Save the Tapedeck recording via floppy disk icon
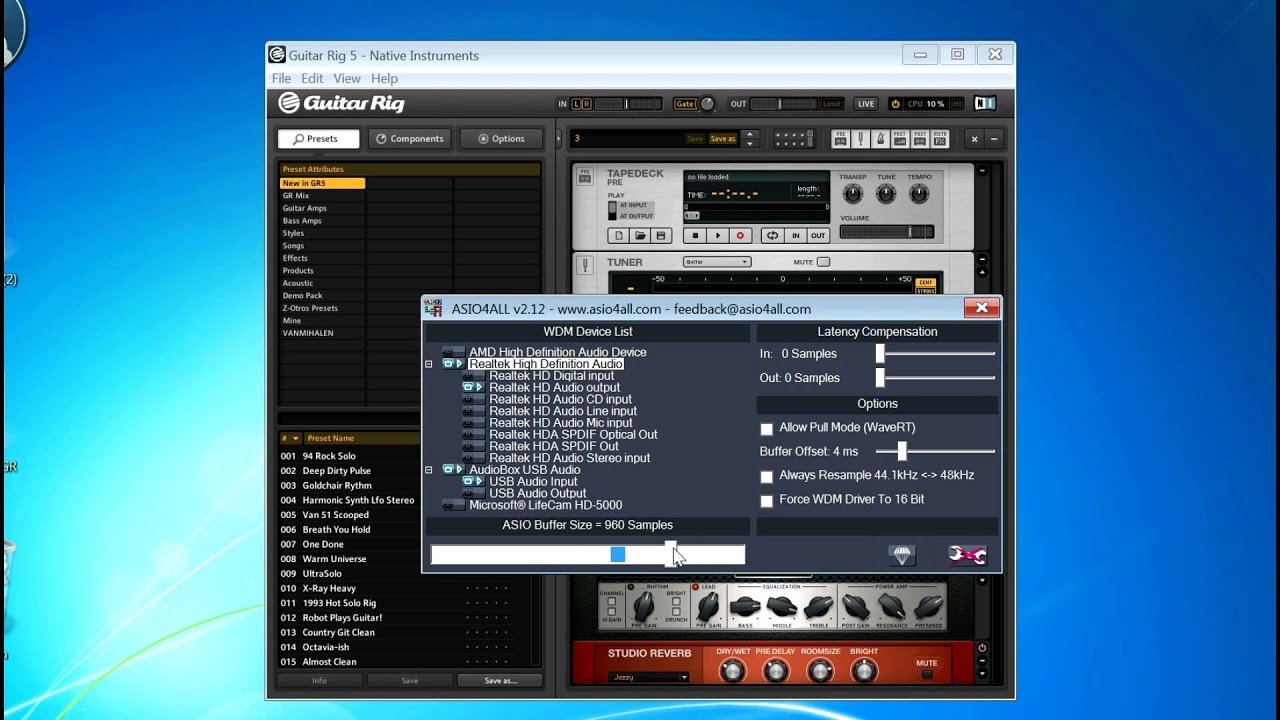 coord(660,236)
